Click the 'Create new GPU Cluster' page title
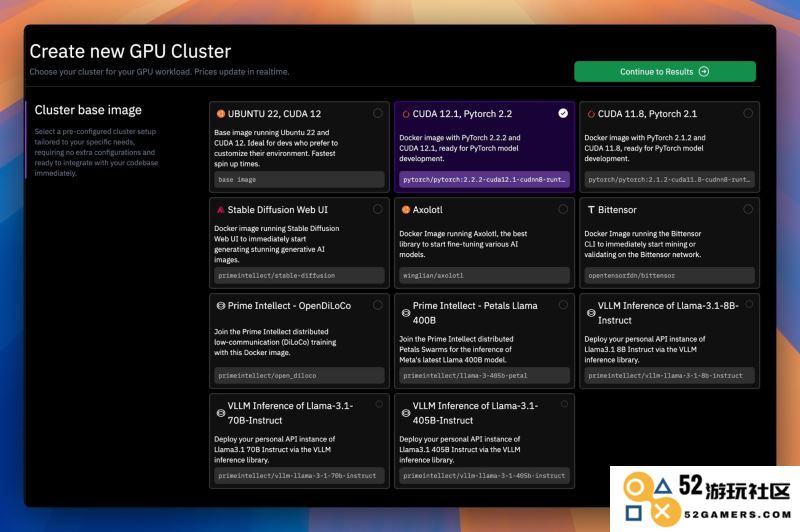Screen dimensions: 800x532 click(130, 51)
